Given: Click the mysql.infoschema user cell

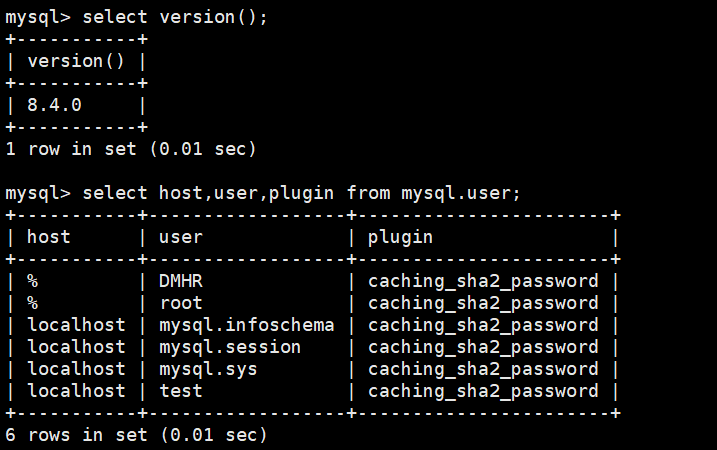Looking at the screenshot, I should (x=246, y=325).
